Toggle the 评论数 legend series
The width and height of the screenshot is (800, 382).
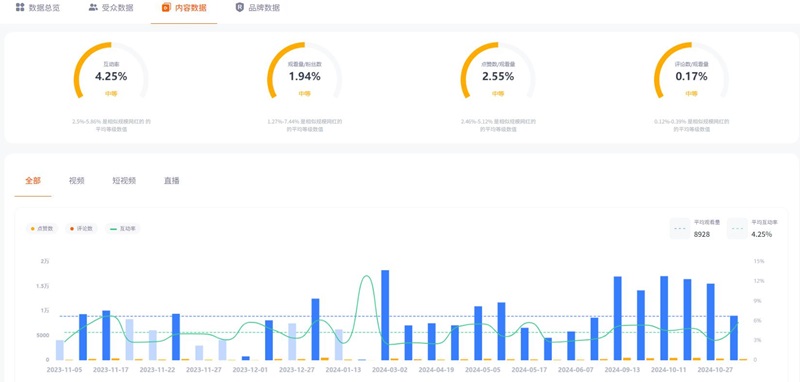(x=81, y=228)
